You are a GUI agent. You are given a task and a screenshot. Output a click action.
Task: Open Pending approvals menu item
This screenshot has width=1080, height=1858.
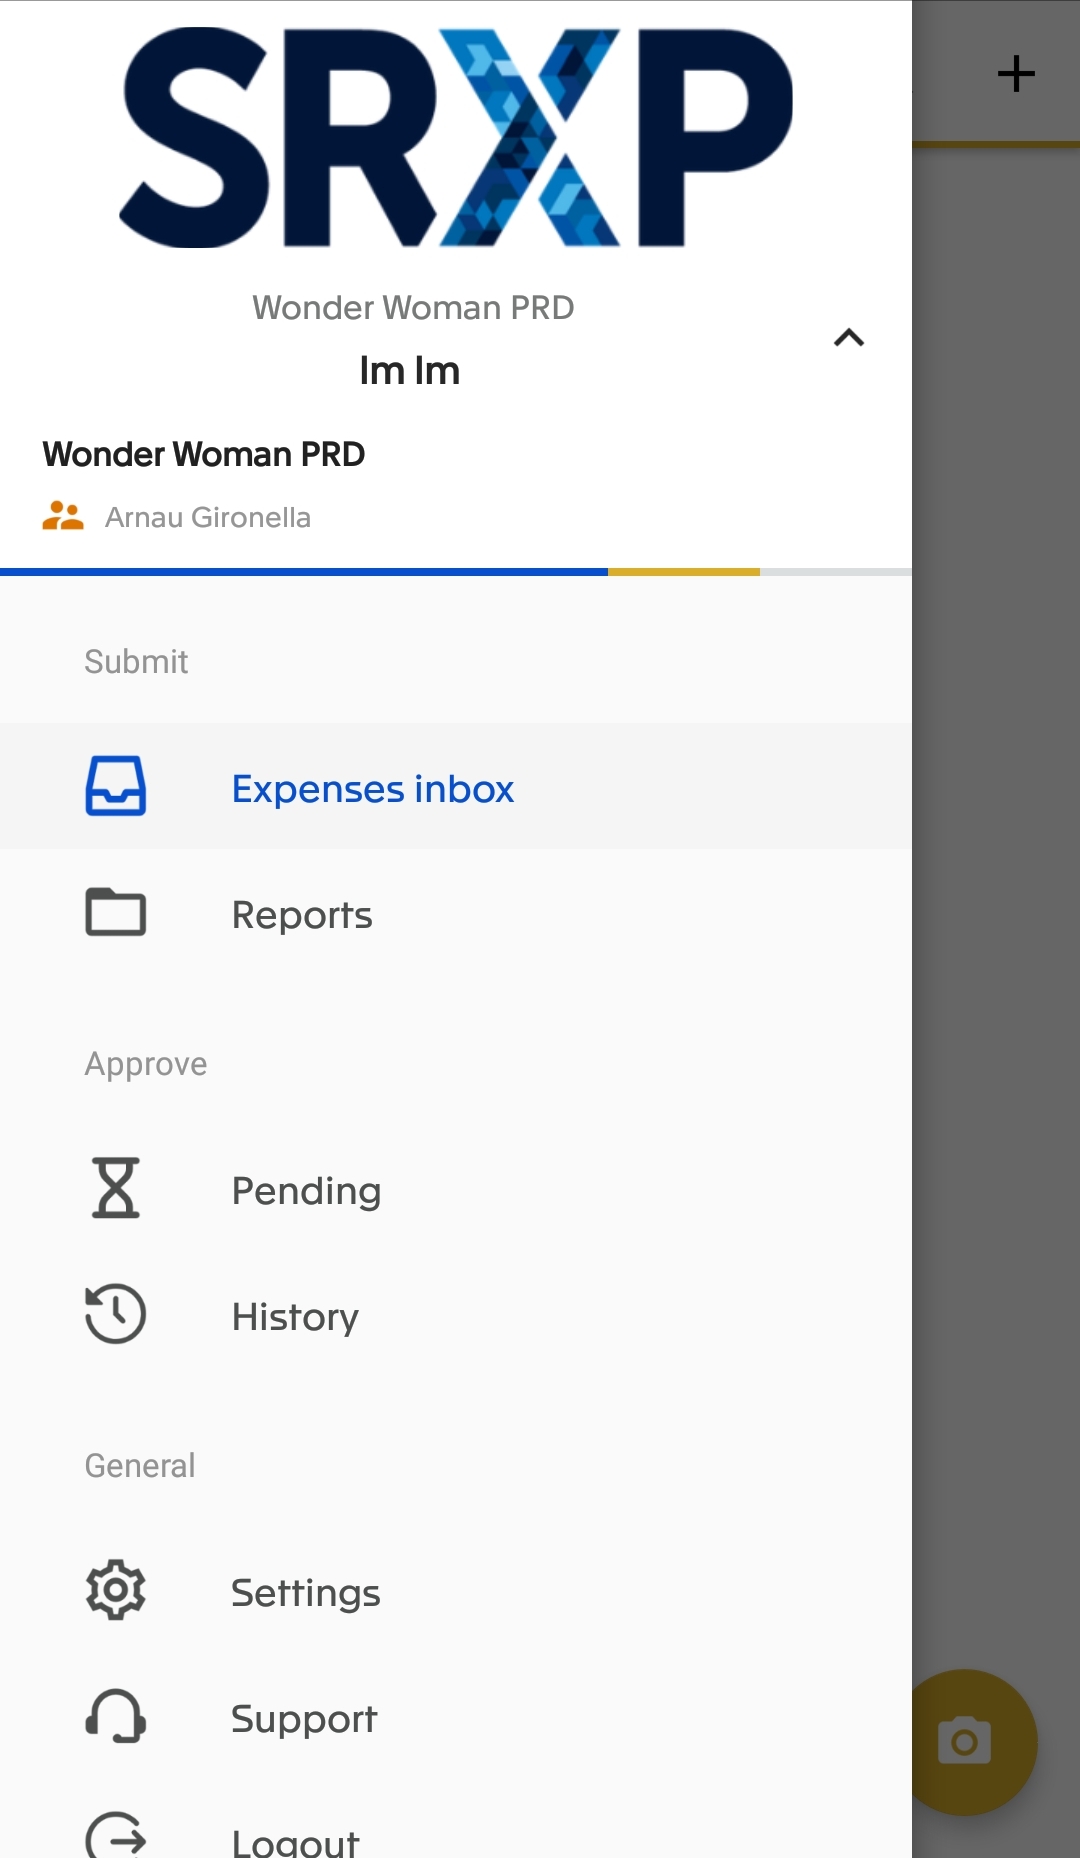click(456, 1188)
